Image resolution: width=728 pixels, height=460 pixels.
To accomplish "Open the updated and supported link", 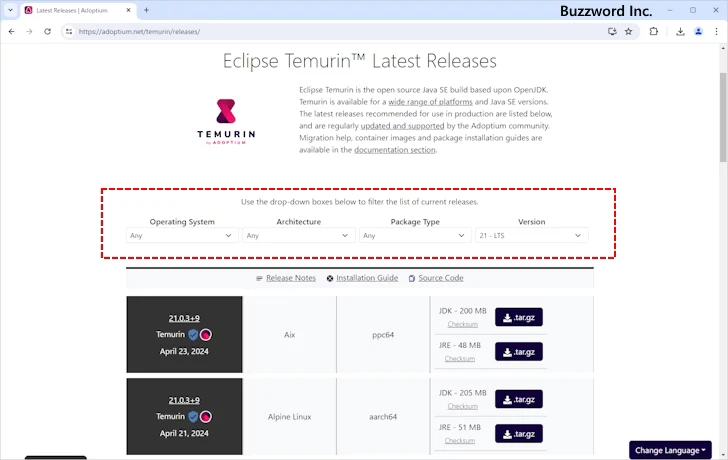I will pos(402,126).
